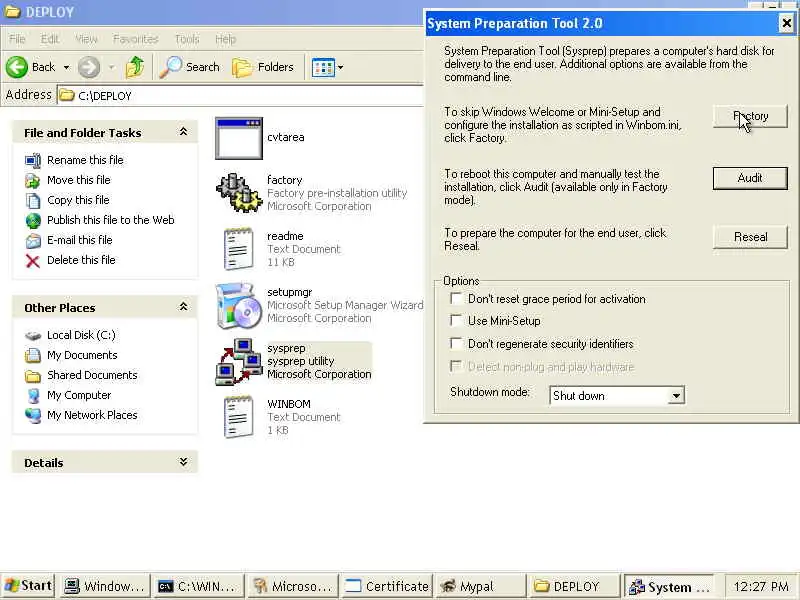Click the Copy this file icon
Image resolution: width=800 pixels, height=600 pixels.
click(x=33, y=200)
